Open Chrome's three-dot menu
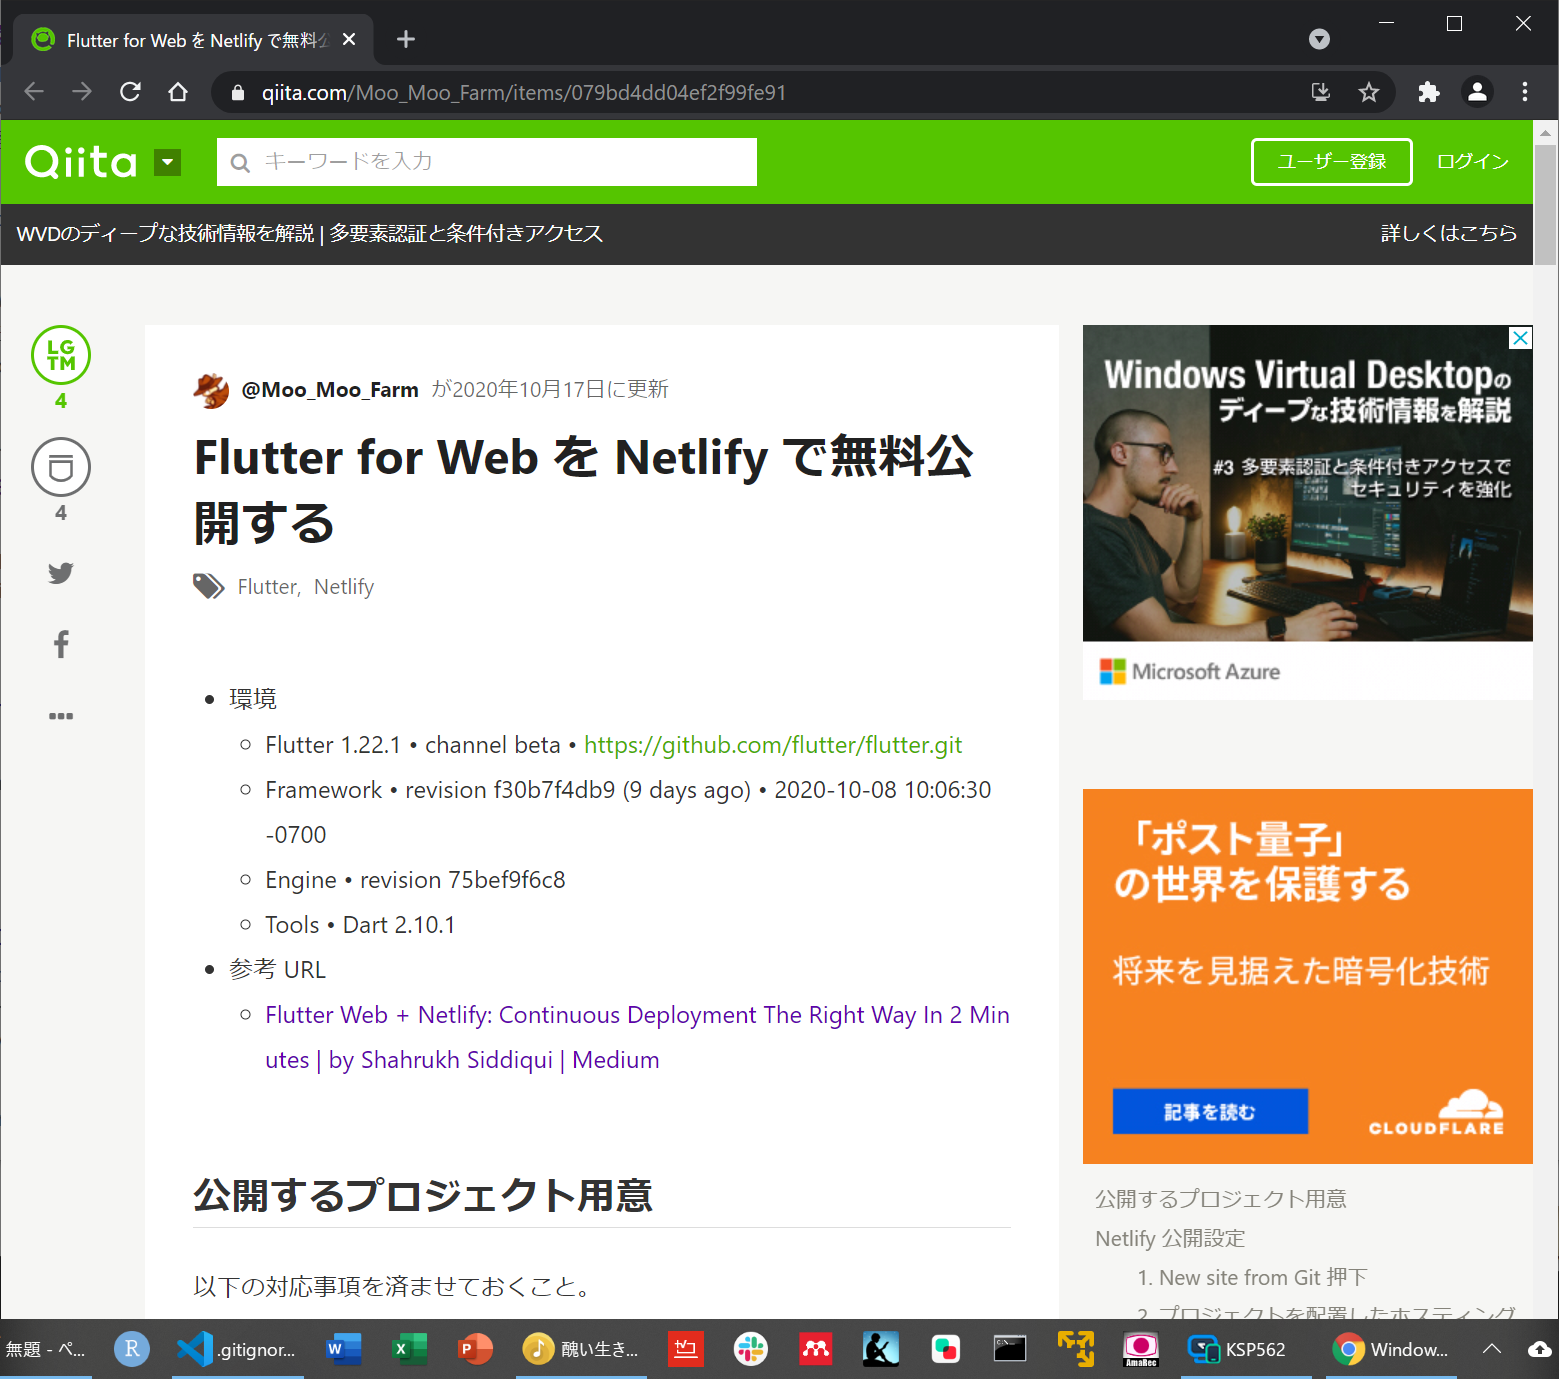Image resolution: width=1559 pixels, height=1379 pixels. (1525, 92)
